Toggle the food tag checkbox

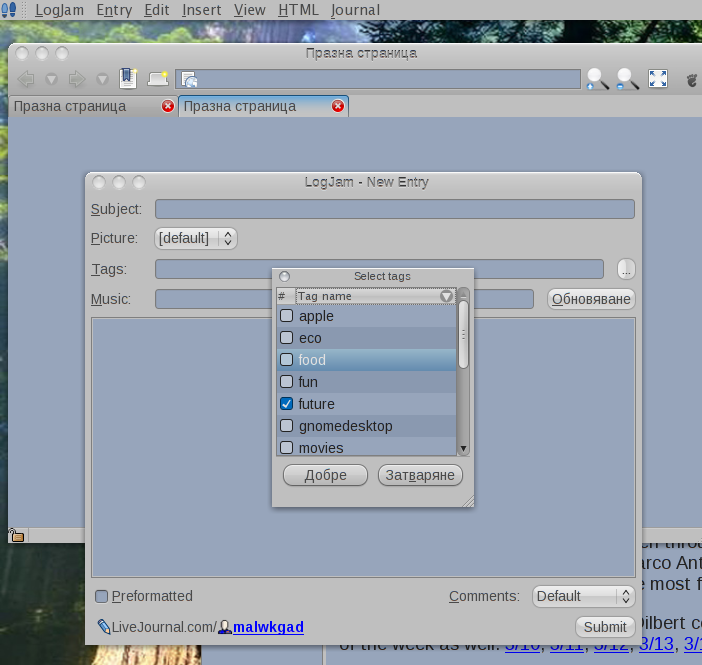click(287, 360)
